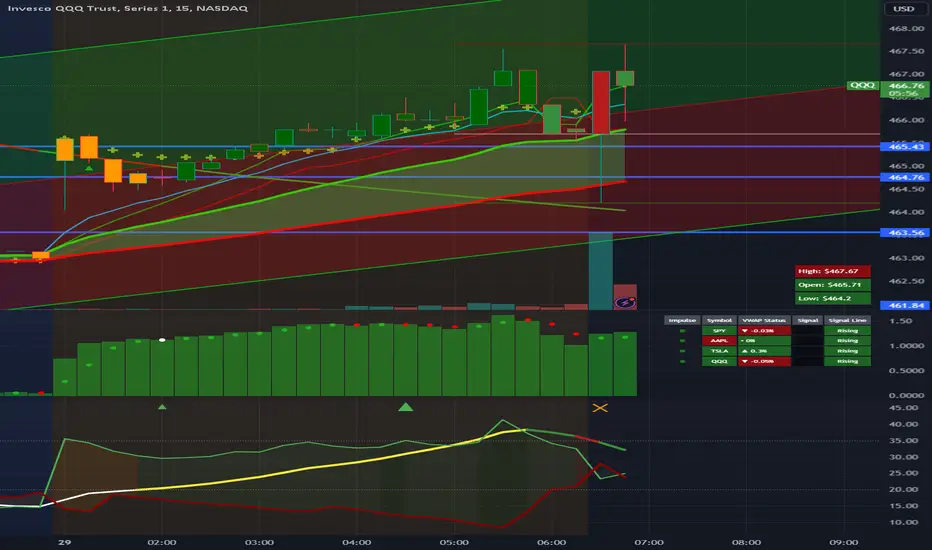Click the tall red candlestick body
Viewport: 932px width, 550px height.
pyautogui.click(x=600, y=102)
